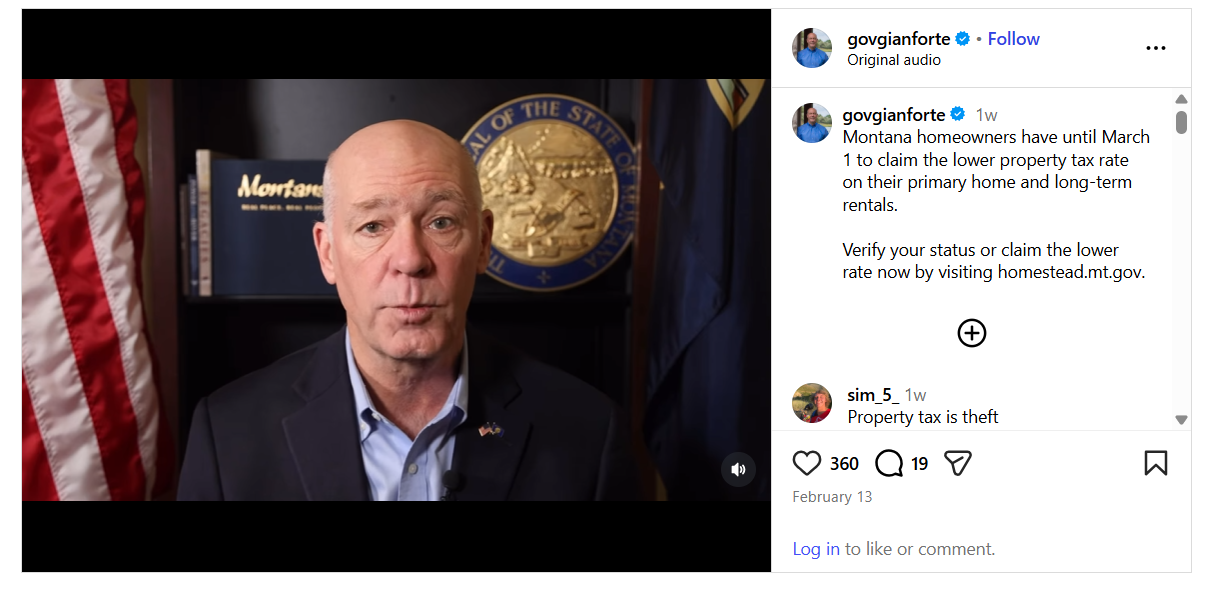The image size is (1218, 590).
Task: Follow the govgianforte account
Action: tap(1013, 39)
